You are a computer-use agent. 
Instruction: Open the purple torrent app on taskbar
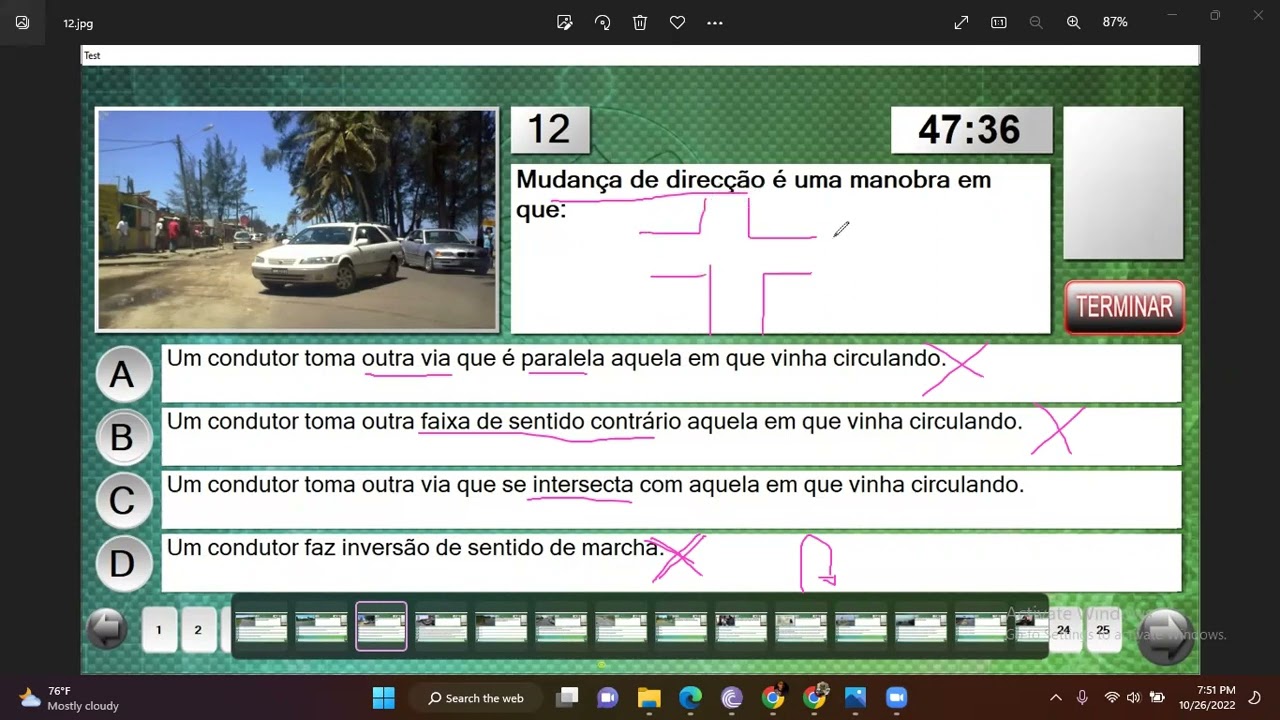pyautogui.click(x=731, y=698)
